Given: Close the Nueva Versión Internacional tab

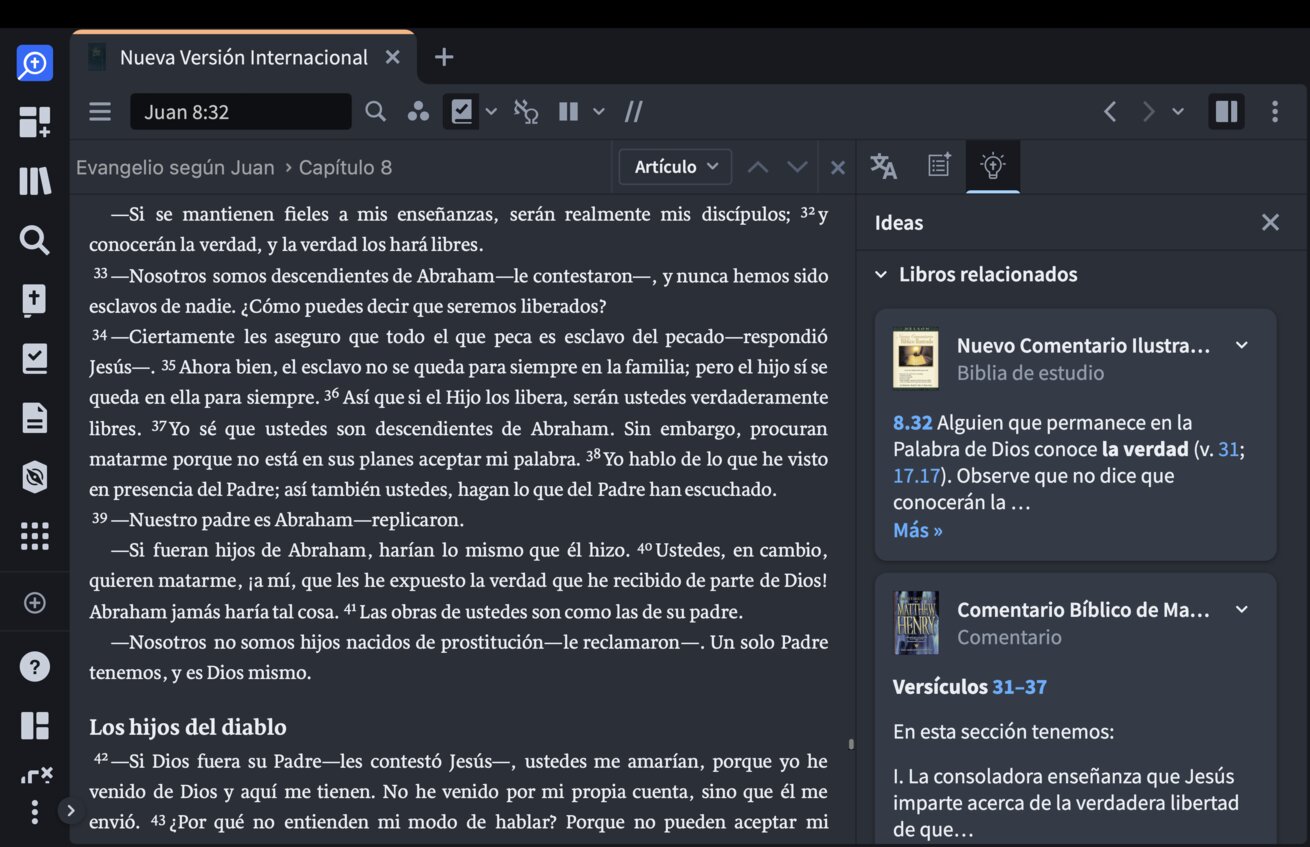Looking at the screenshot, I should pos(393,57).
